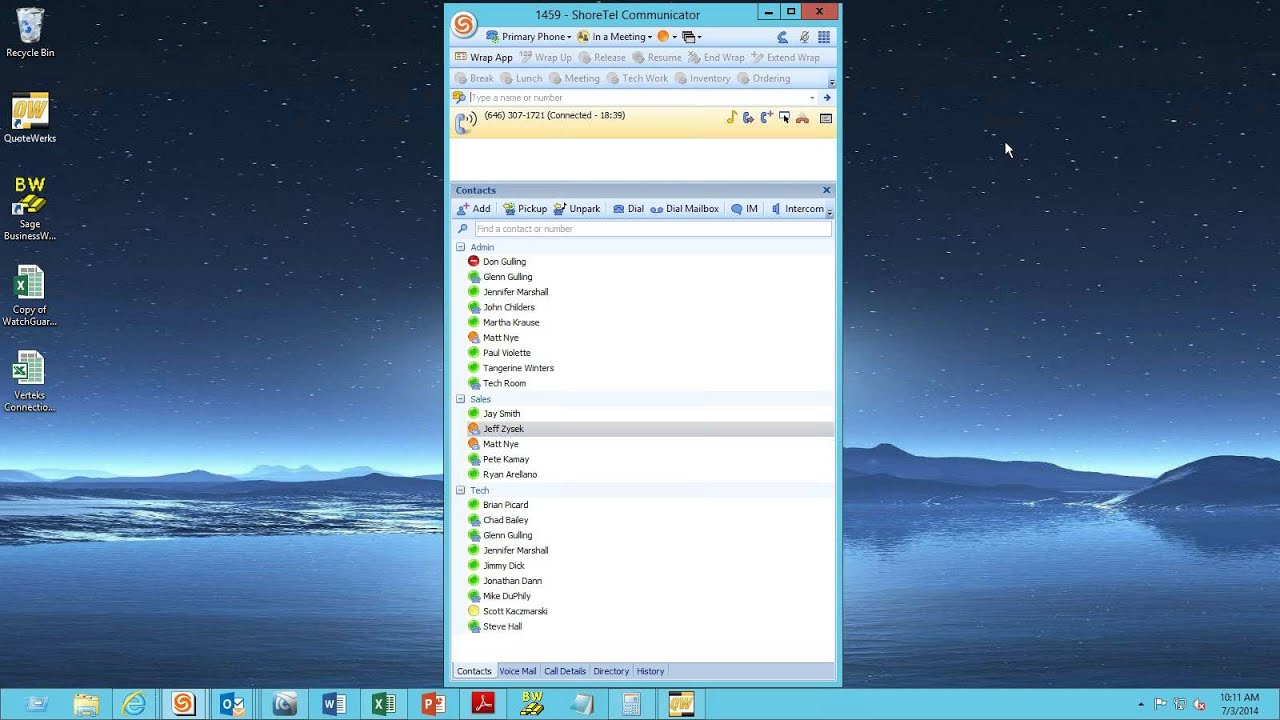
Task: Select the Contacts tab
Action: pos(474,671)
